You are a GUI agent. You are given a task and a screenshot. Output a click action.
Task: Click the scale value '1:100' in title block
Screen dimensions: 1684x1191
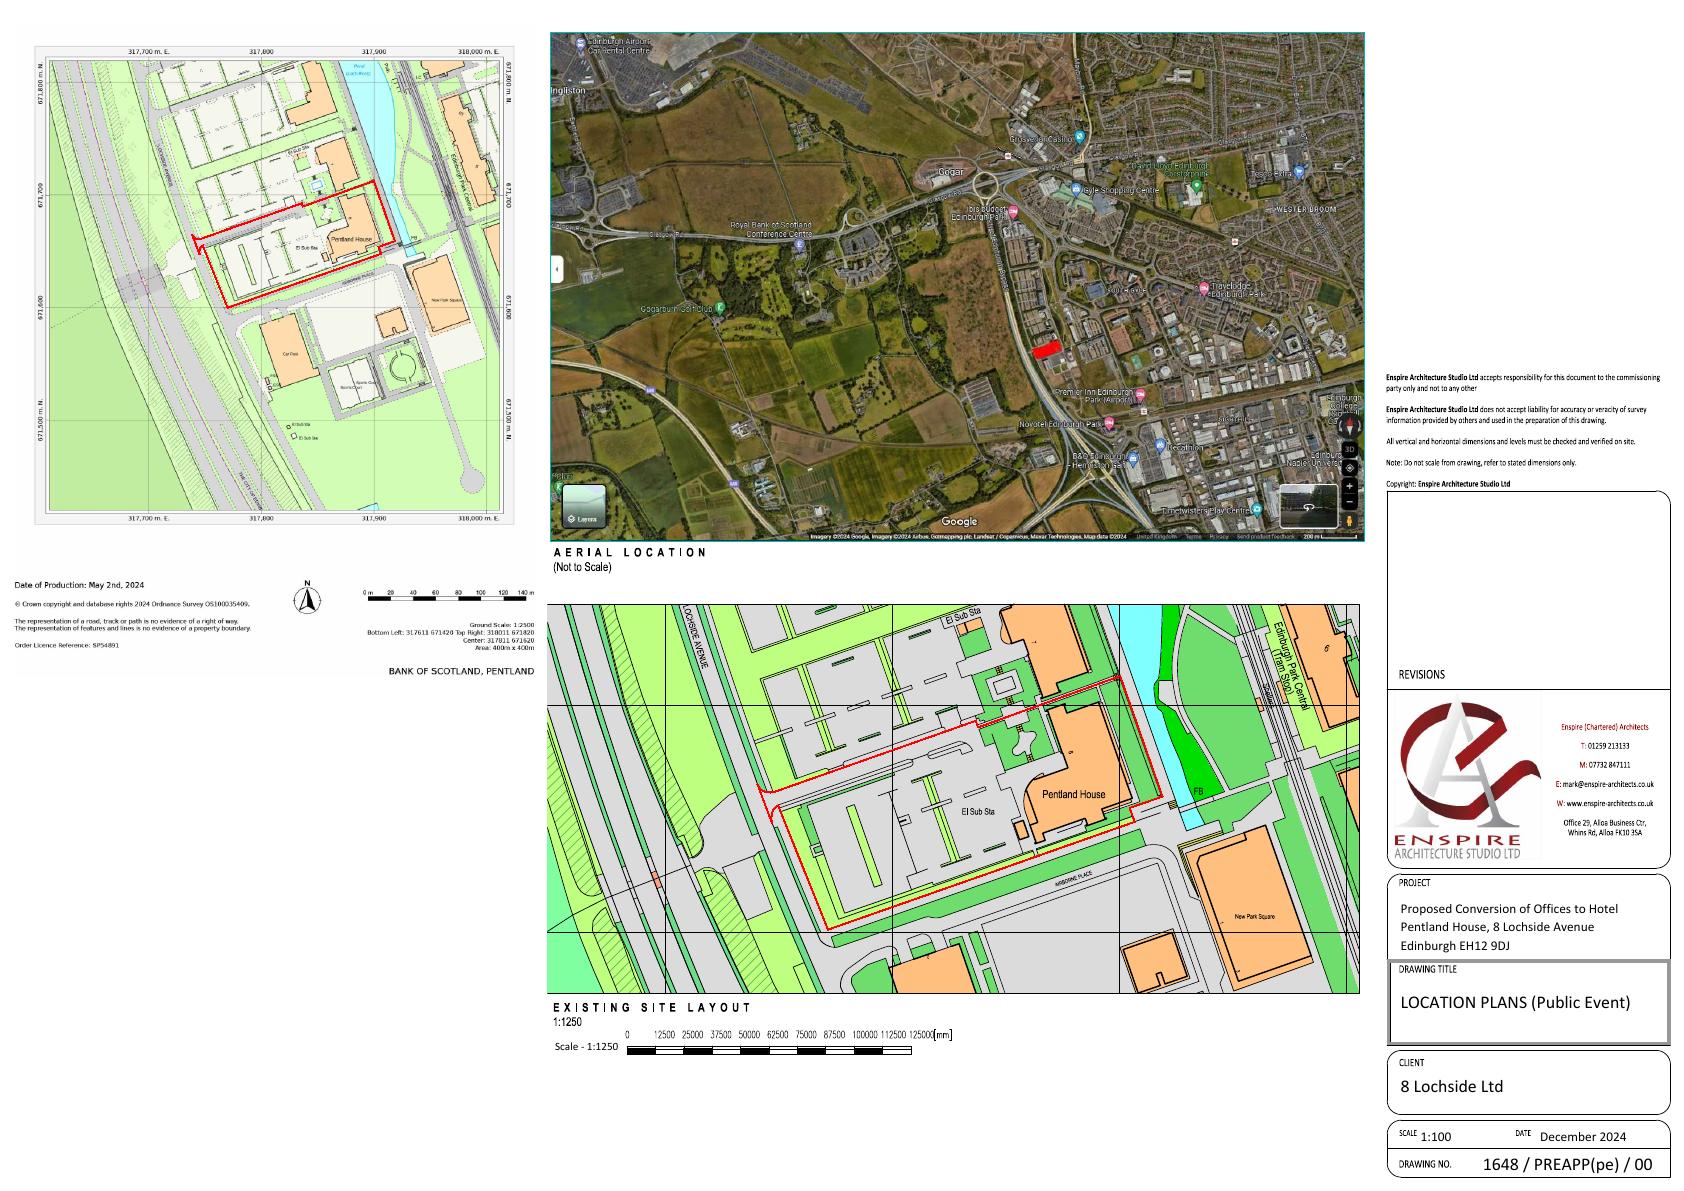point(1436,1136)
